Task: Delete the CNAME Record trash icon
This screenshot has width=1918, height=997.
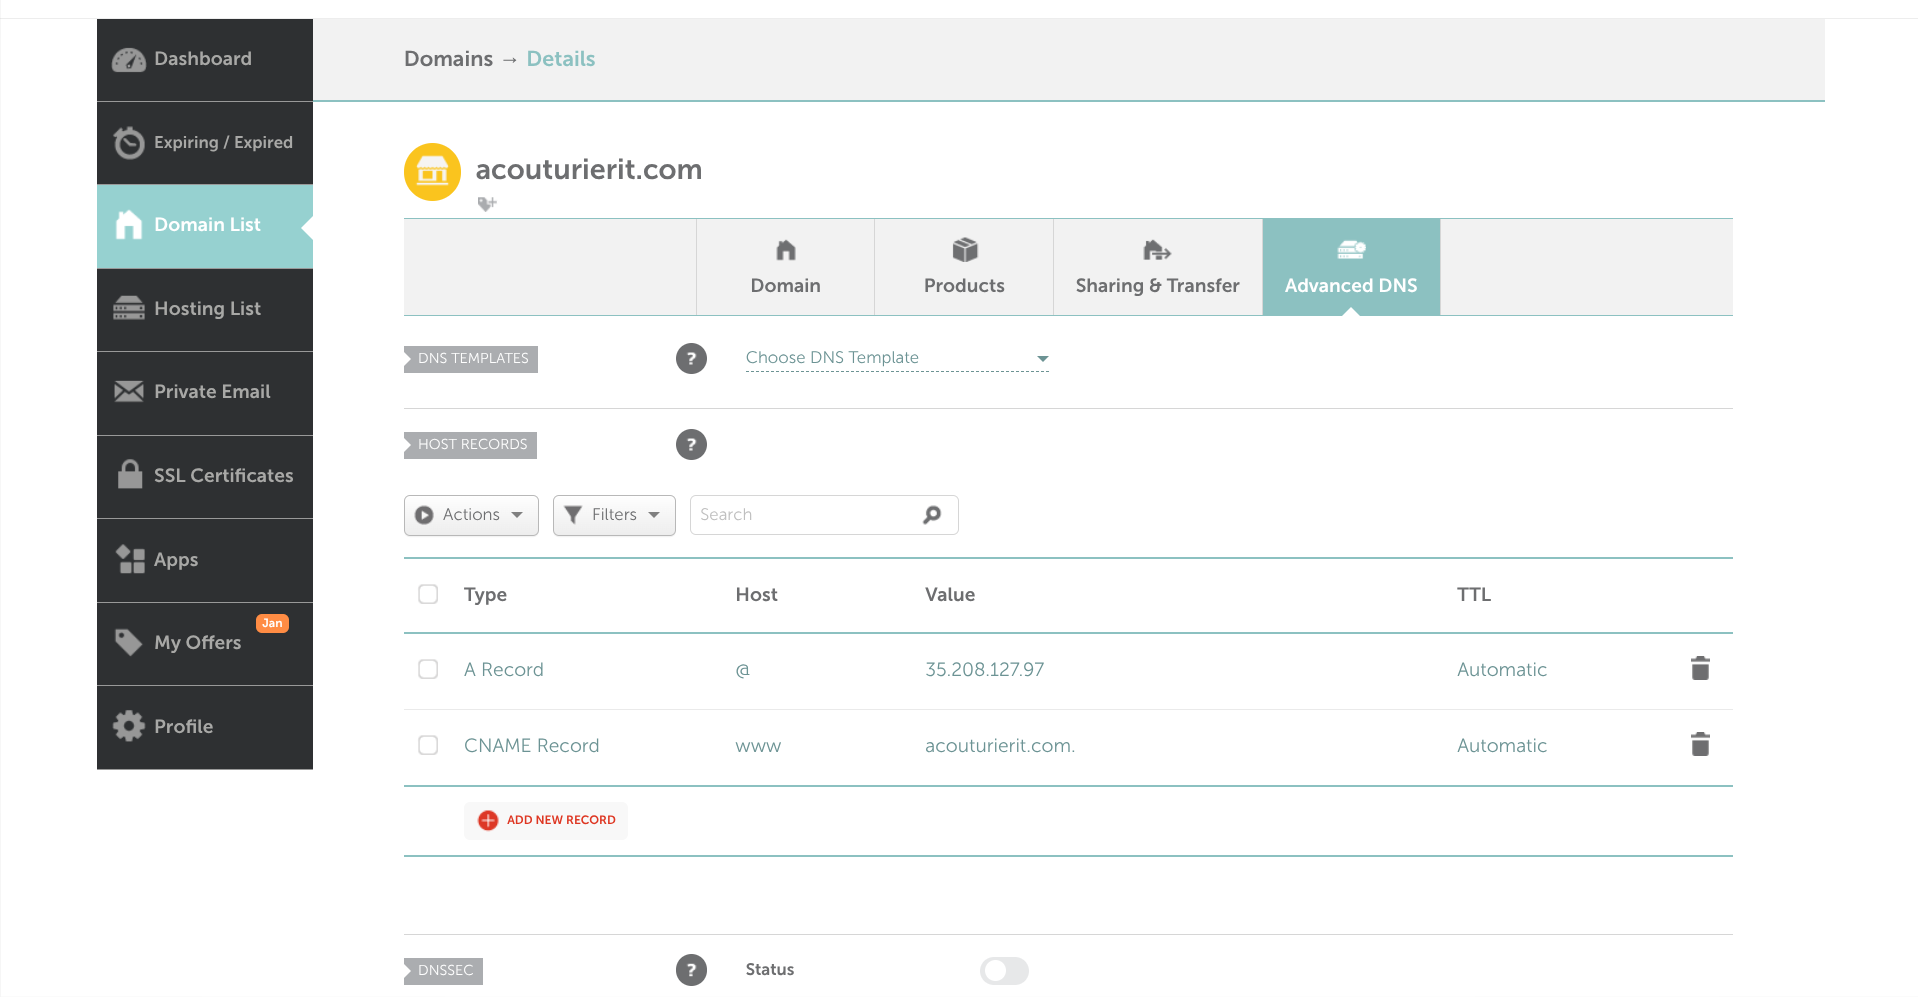Action: pyautogui.click(x=1700, y=744)
